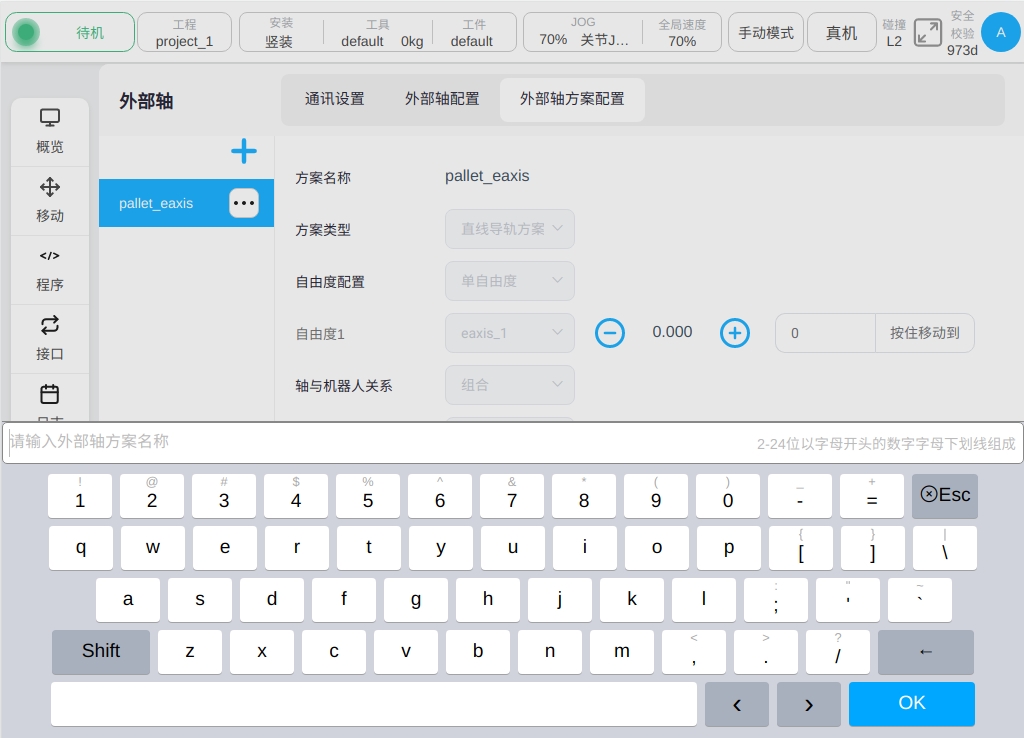Tap the p key

729,548
